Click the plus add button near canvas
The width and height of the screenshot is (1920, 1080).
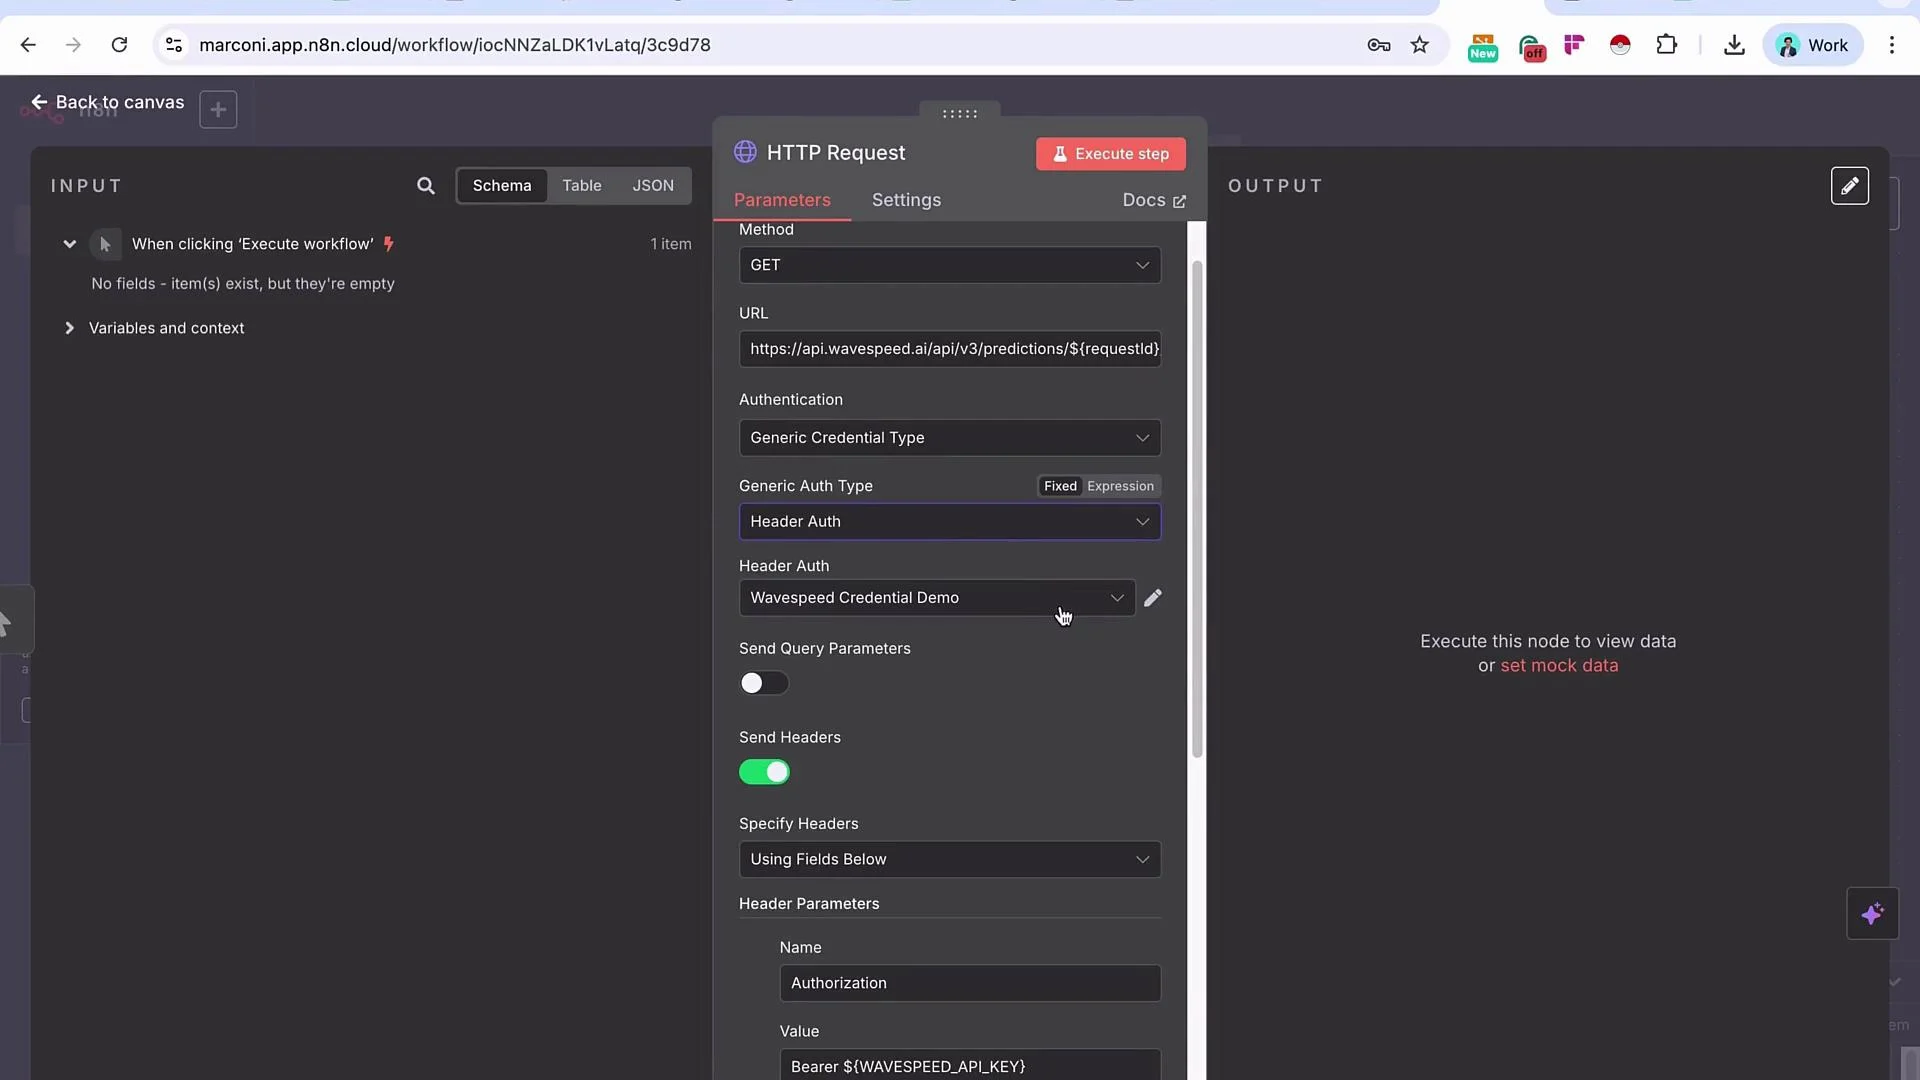(218, 109)
